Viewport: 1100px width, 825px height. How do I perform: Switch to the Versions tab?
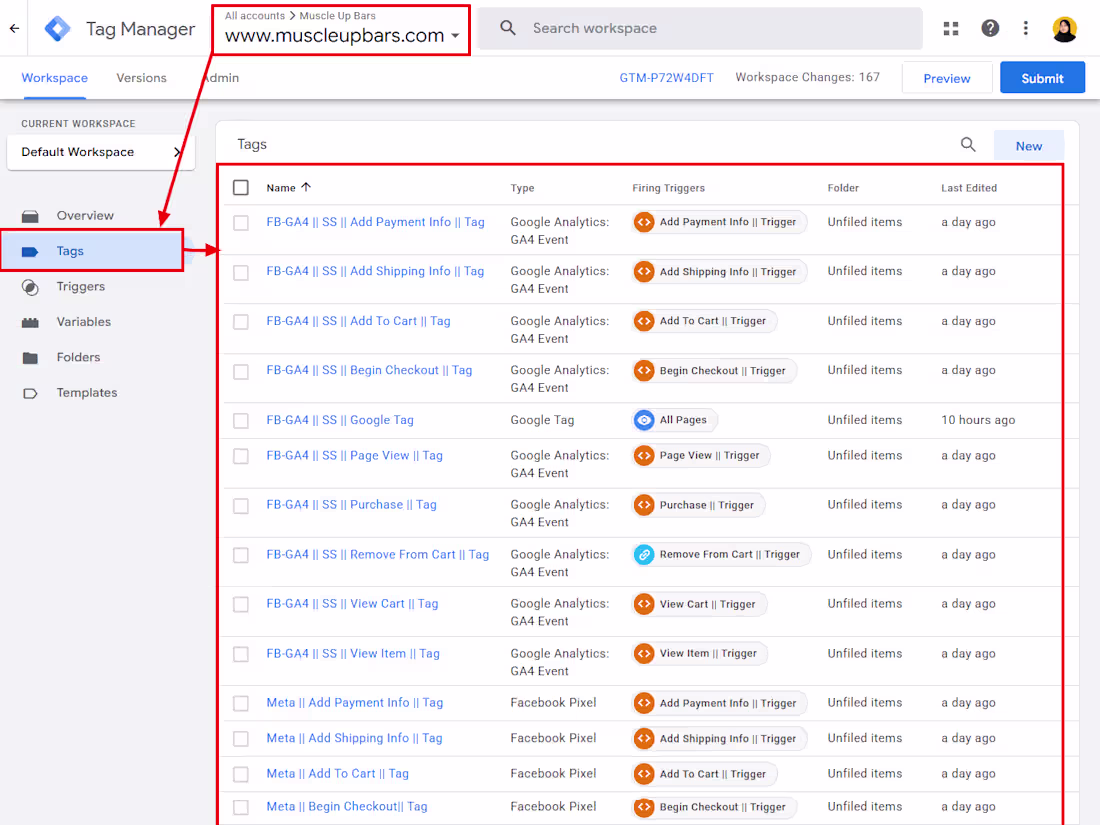click(141, 77)
